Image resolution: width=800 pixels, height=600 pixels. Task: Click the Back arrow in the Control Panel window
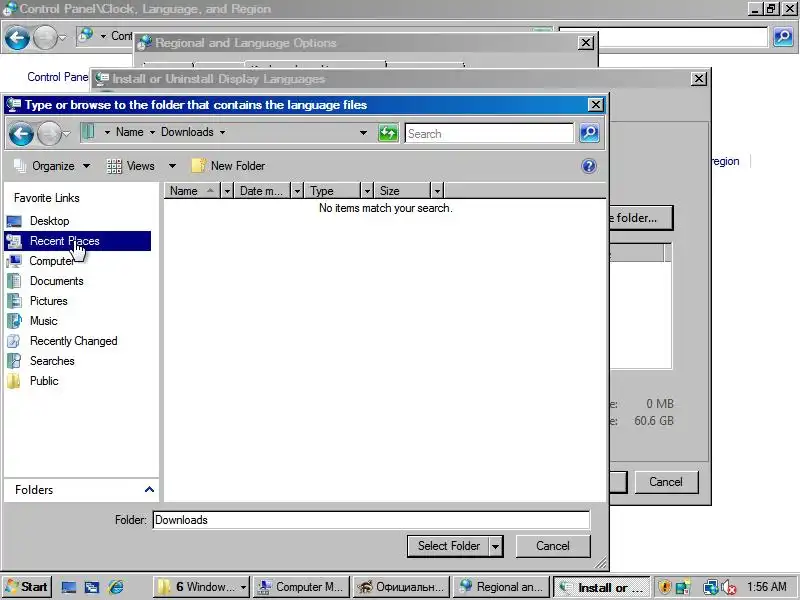pyautogui.click(x=17, y=38)
